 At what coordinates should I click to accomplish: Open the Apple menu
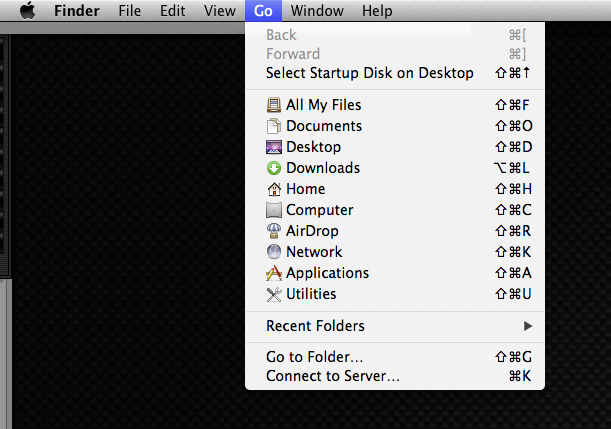pyautogui.click(x=27, y=11)
